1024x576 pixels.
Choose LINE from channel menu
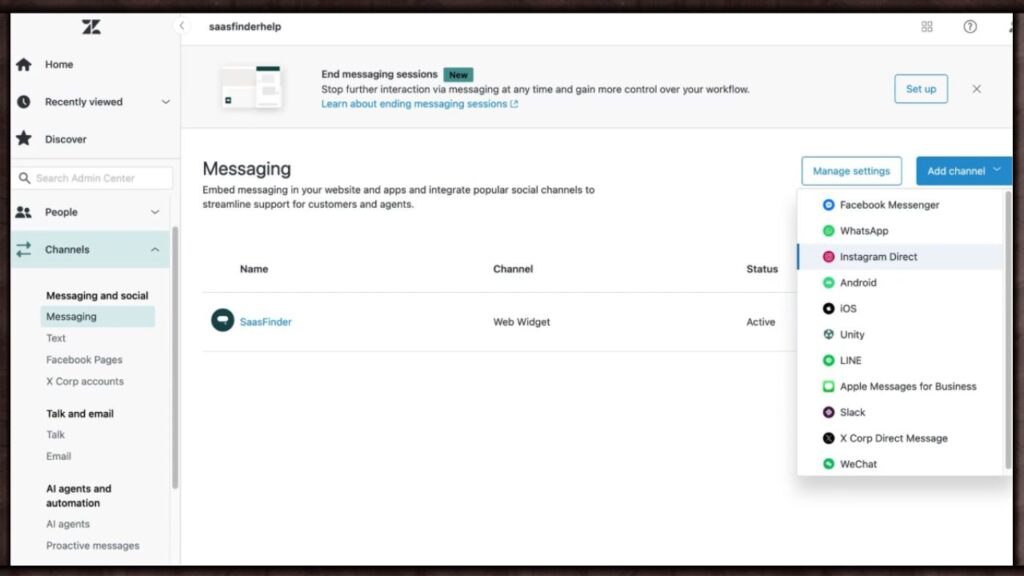[x=900, y=360]
